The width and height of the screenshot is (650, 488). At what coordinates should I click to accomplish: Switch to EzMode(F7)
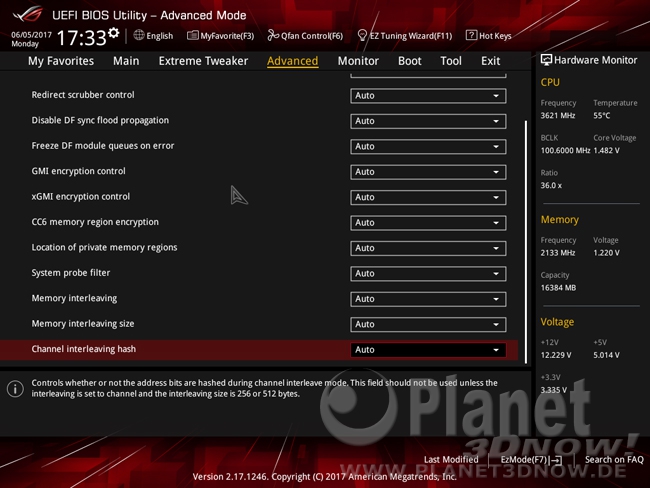pyautogui.click(x=531, y=459)
